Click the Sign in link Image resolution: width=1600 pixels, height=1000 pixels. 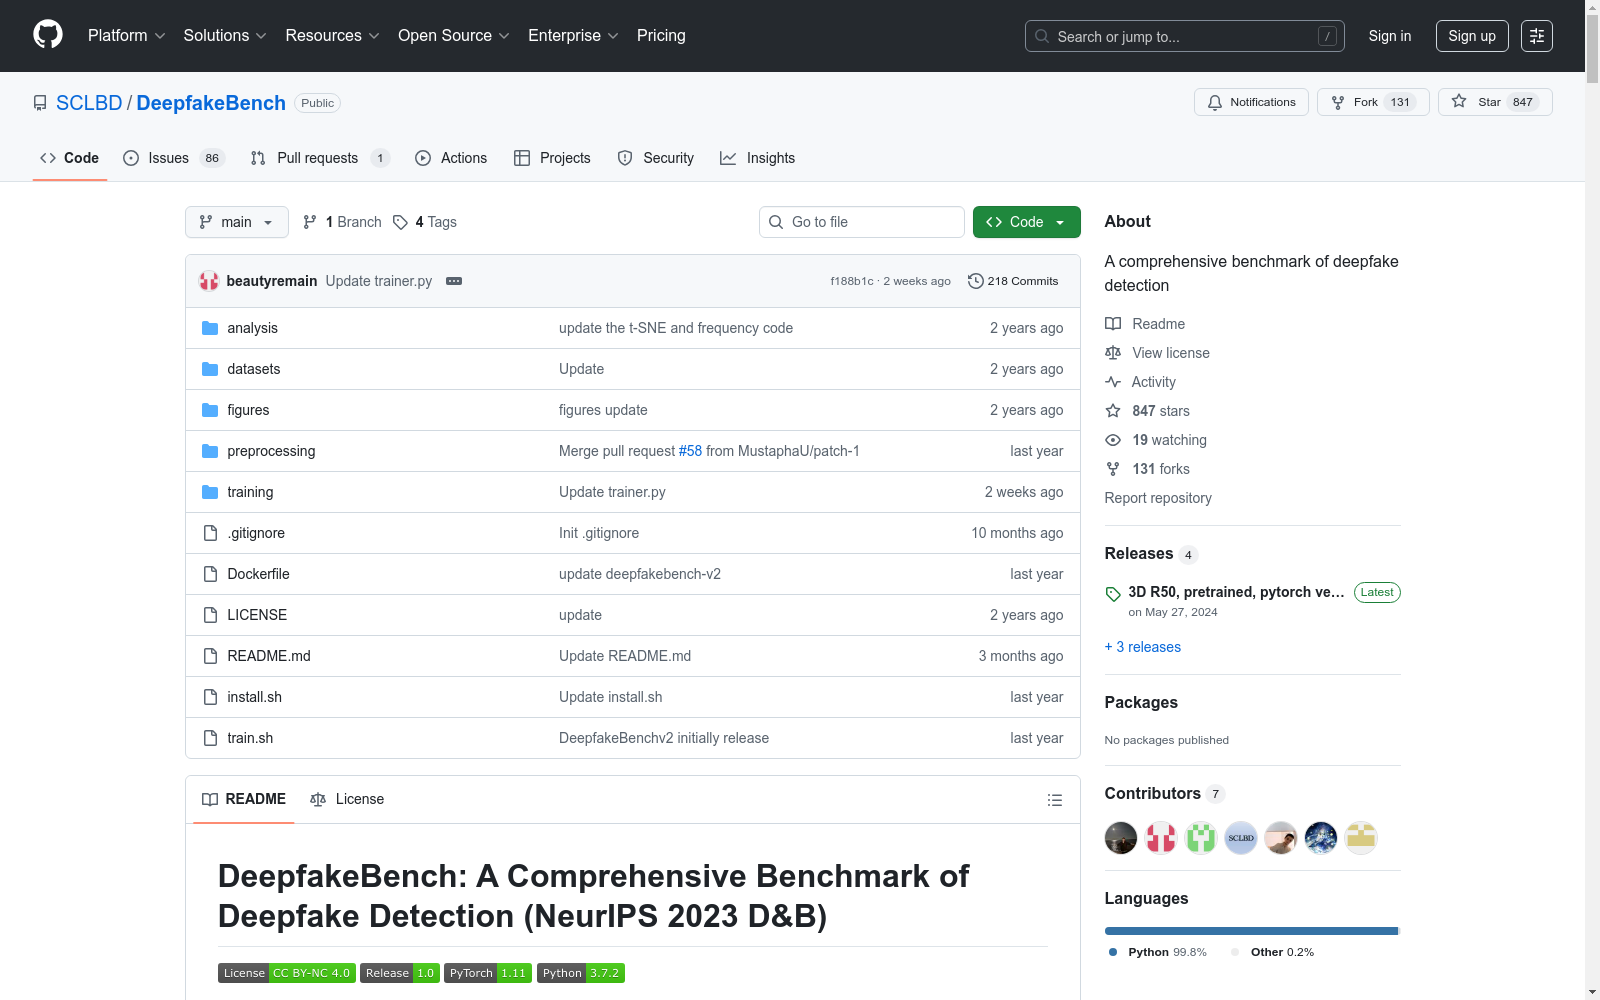[1390, 36]
